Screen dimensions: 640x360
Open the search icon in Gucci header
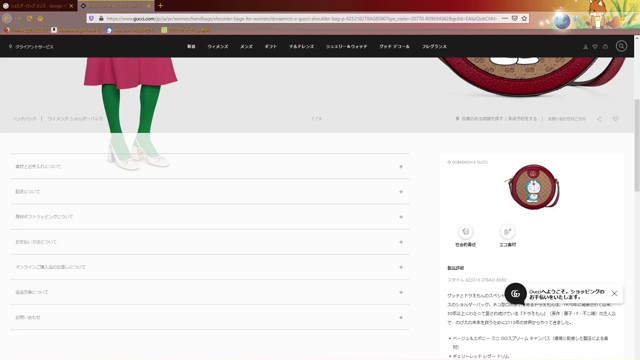tap(621, 46)
